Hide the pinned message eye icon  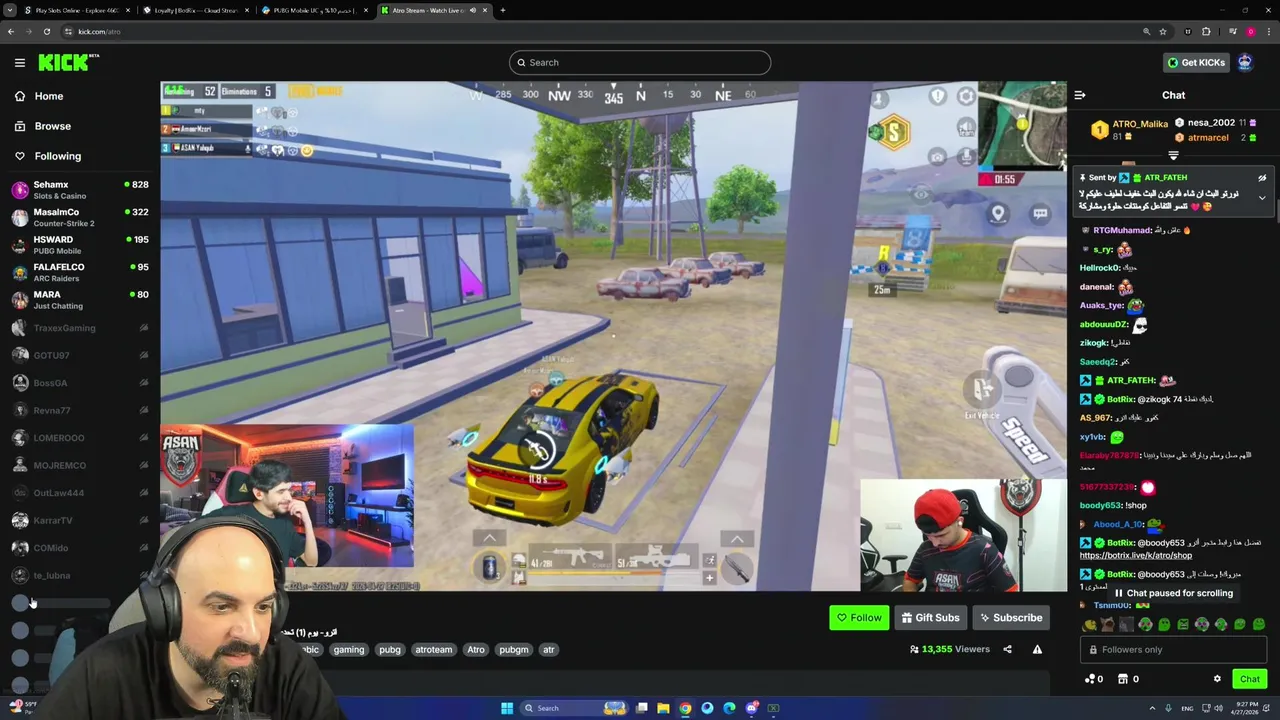(1262, 178)
